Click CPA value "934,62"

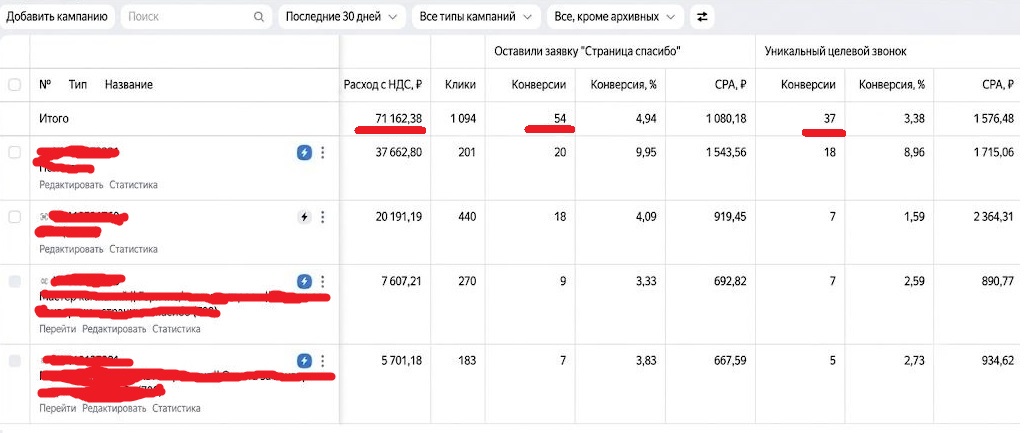pos(999,361)
